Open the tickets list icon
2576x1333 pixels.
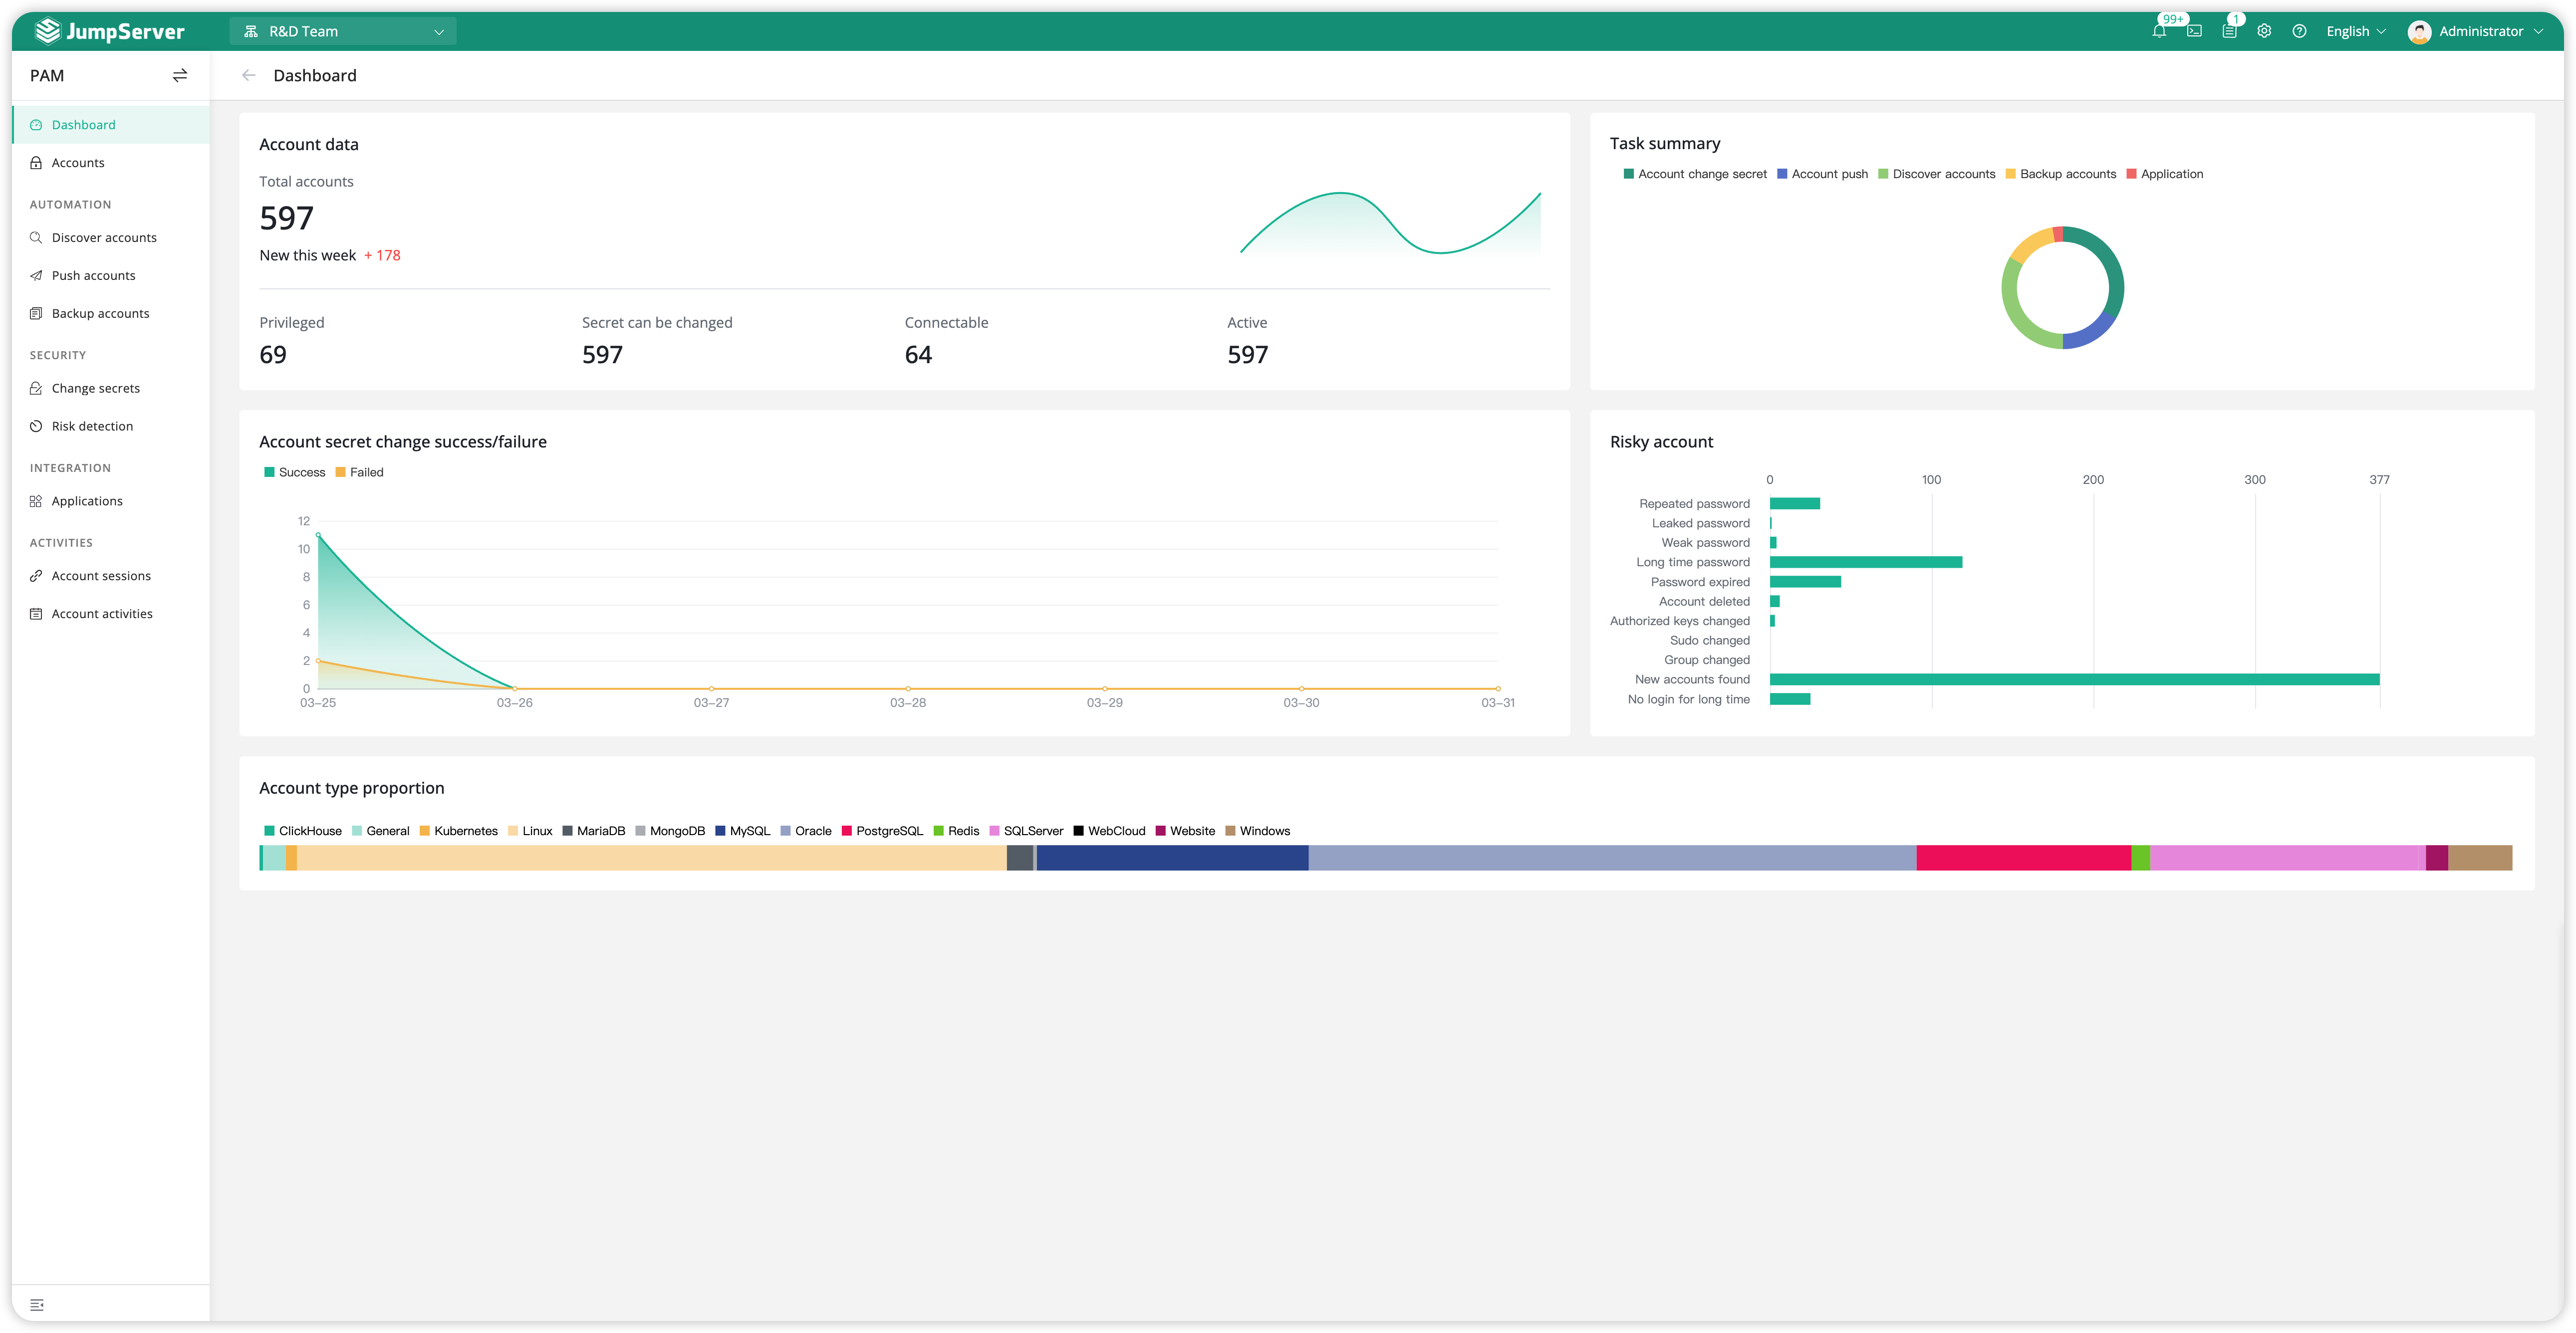tap(2229, 31)
